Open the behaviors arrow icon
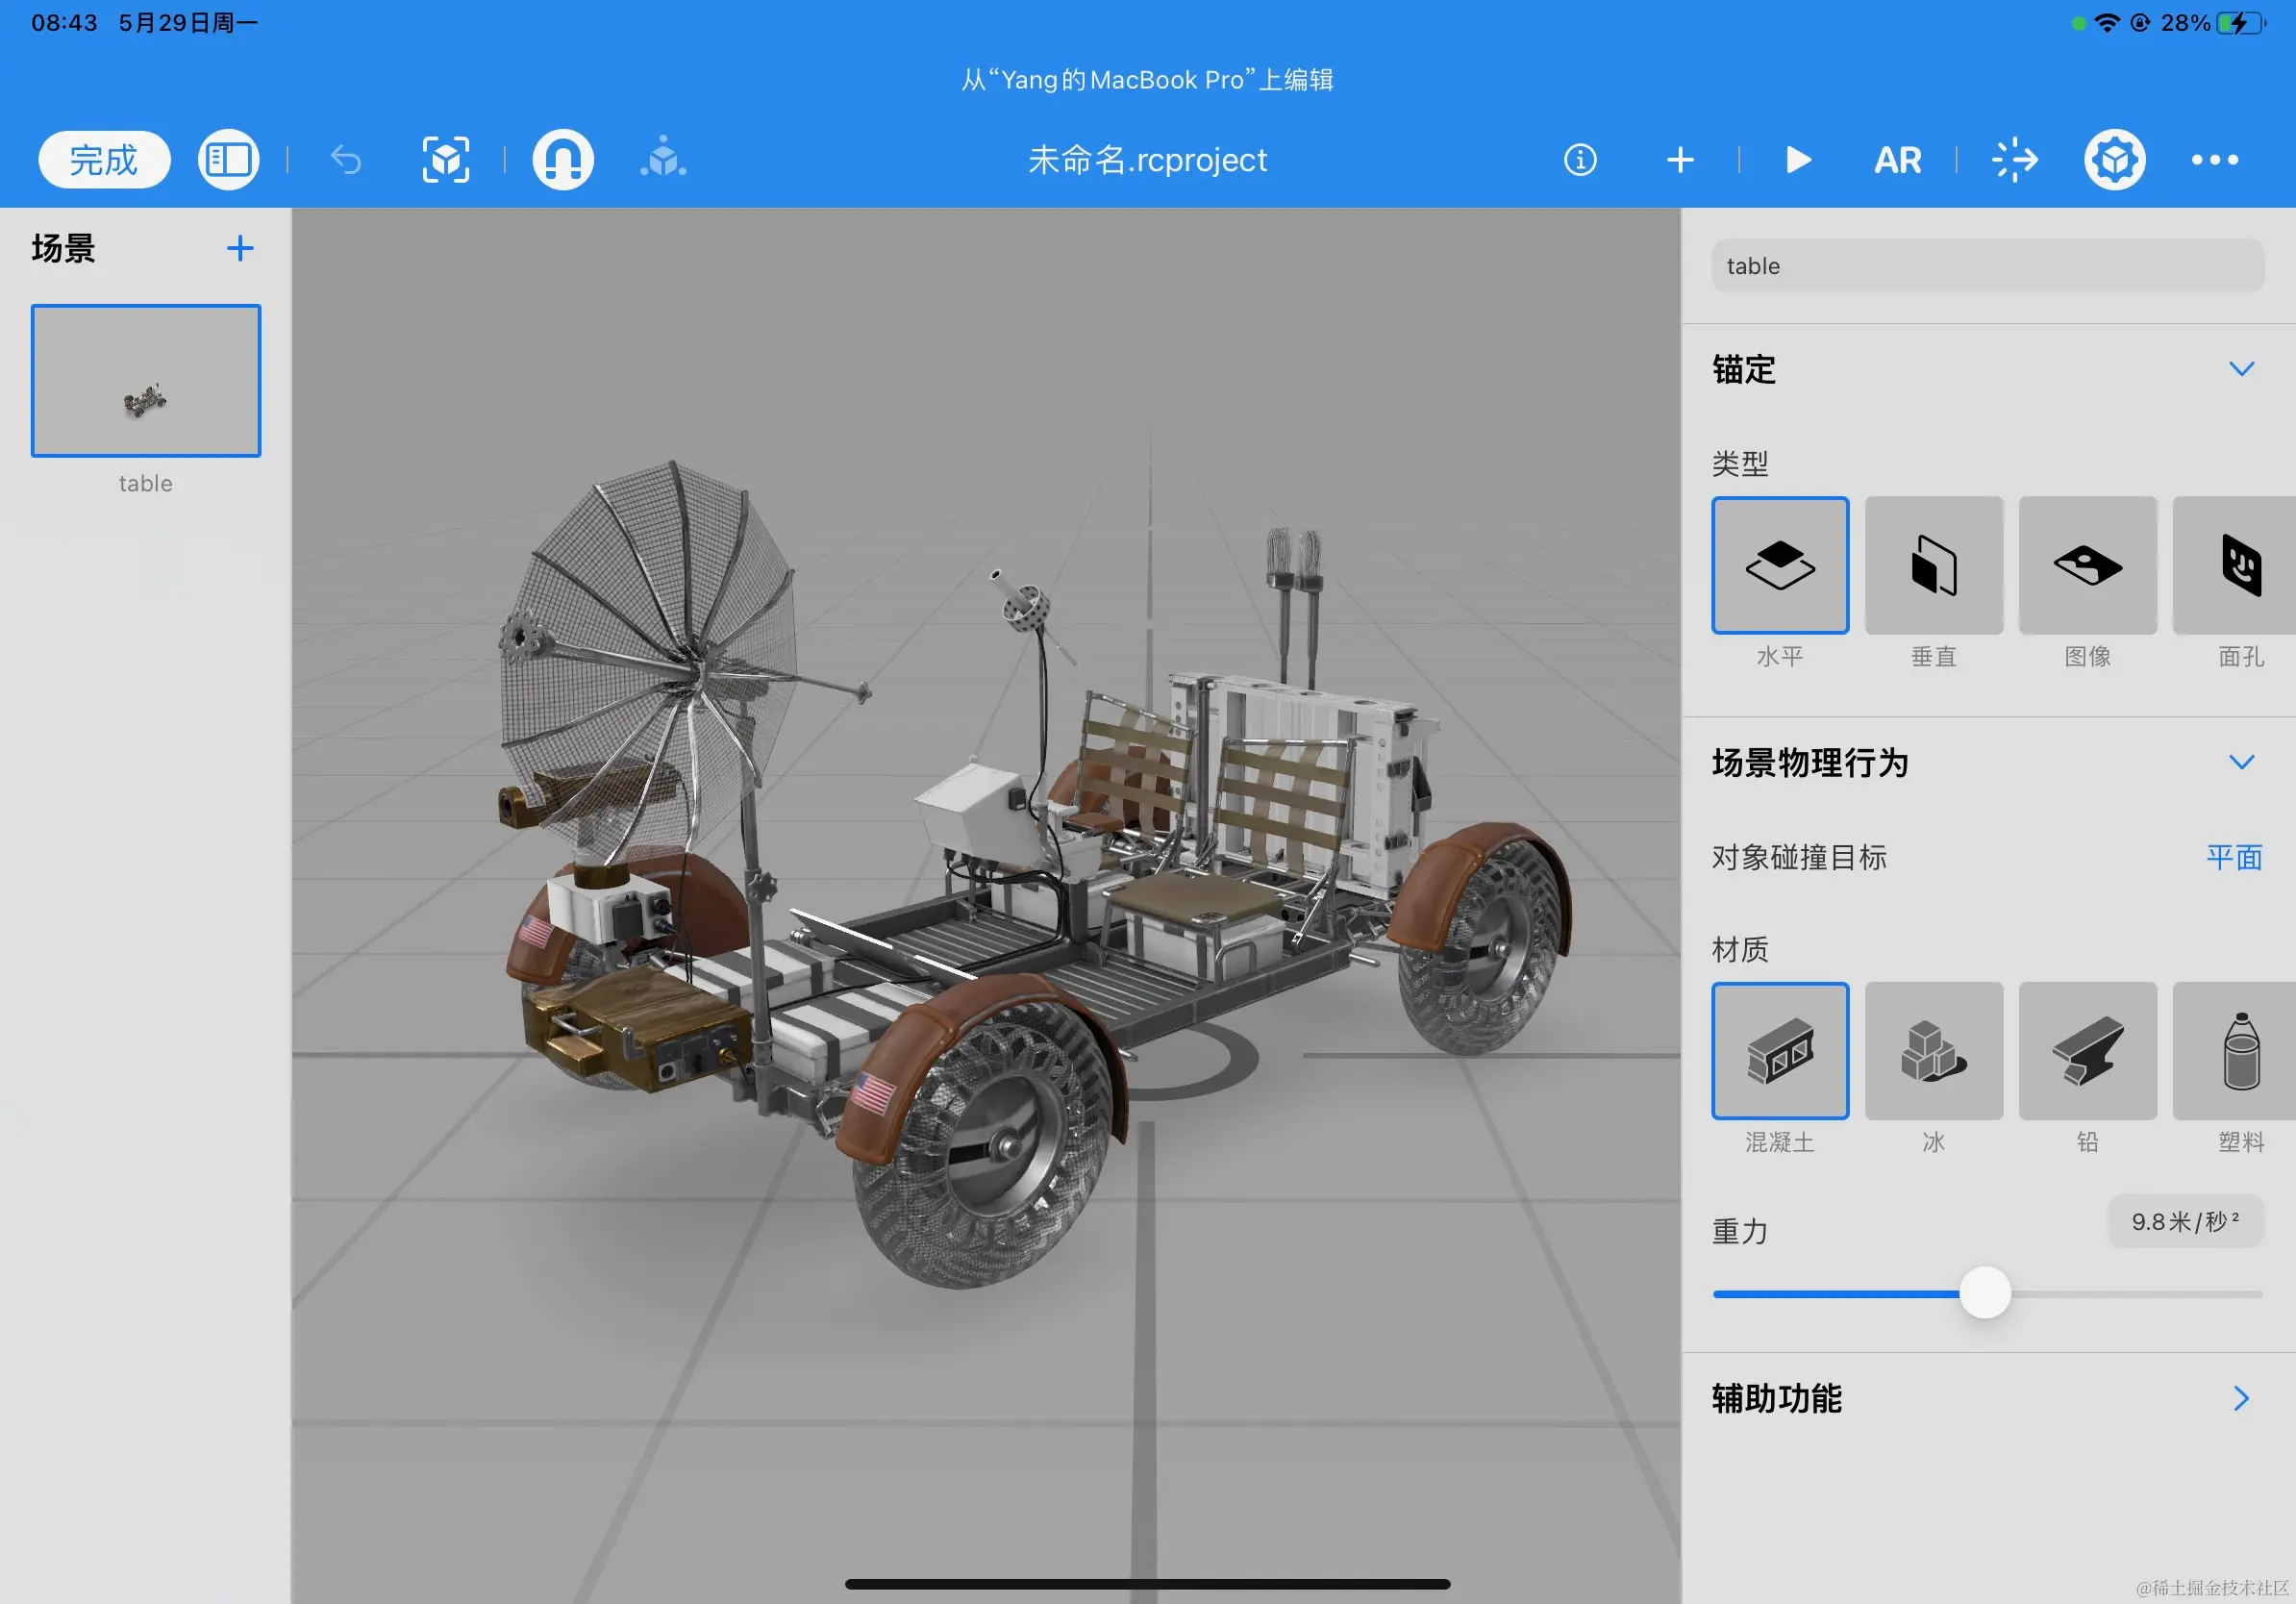Screen dimensions: 2296x1604 click(2013, 160)
